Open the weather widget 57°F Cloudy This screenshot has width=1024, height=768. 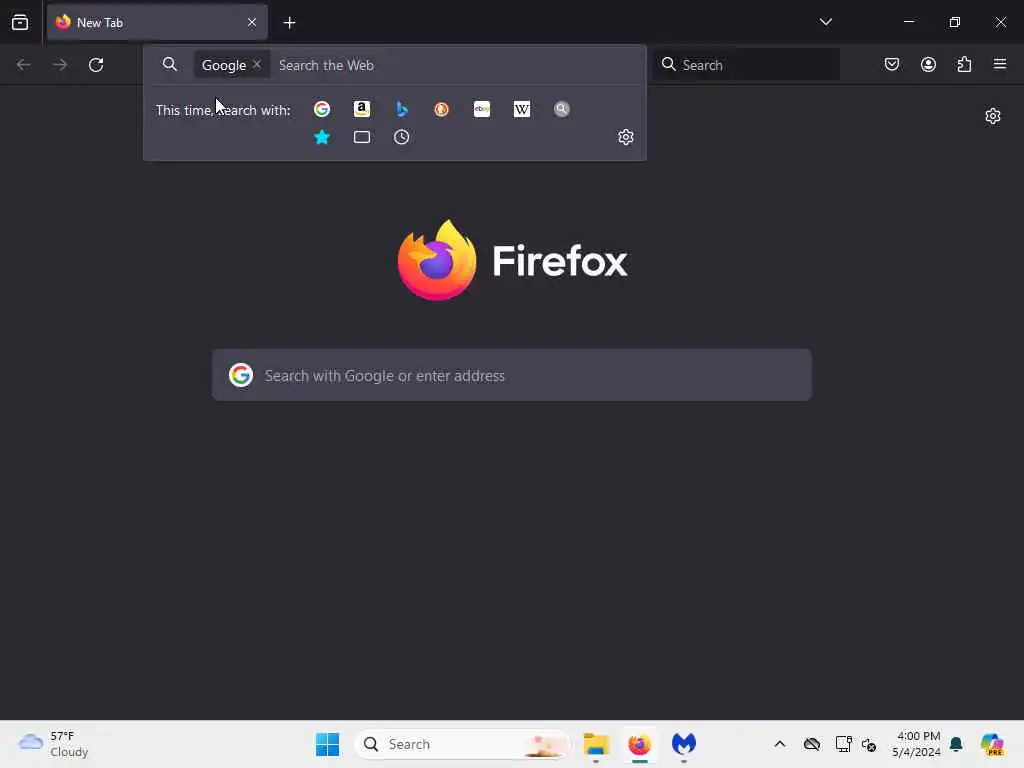pyautogui.click(x=54, y=744)
